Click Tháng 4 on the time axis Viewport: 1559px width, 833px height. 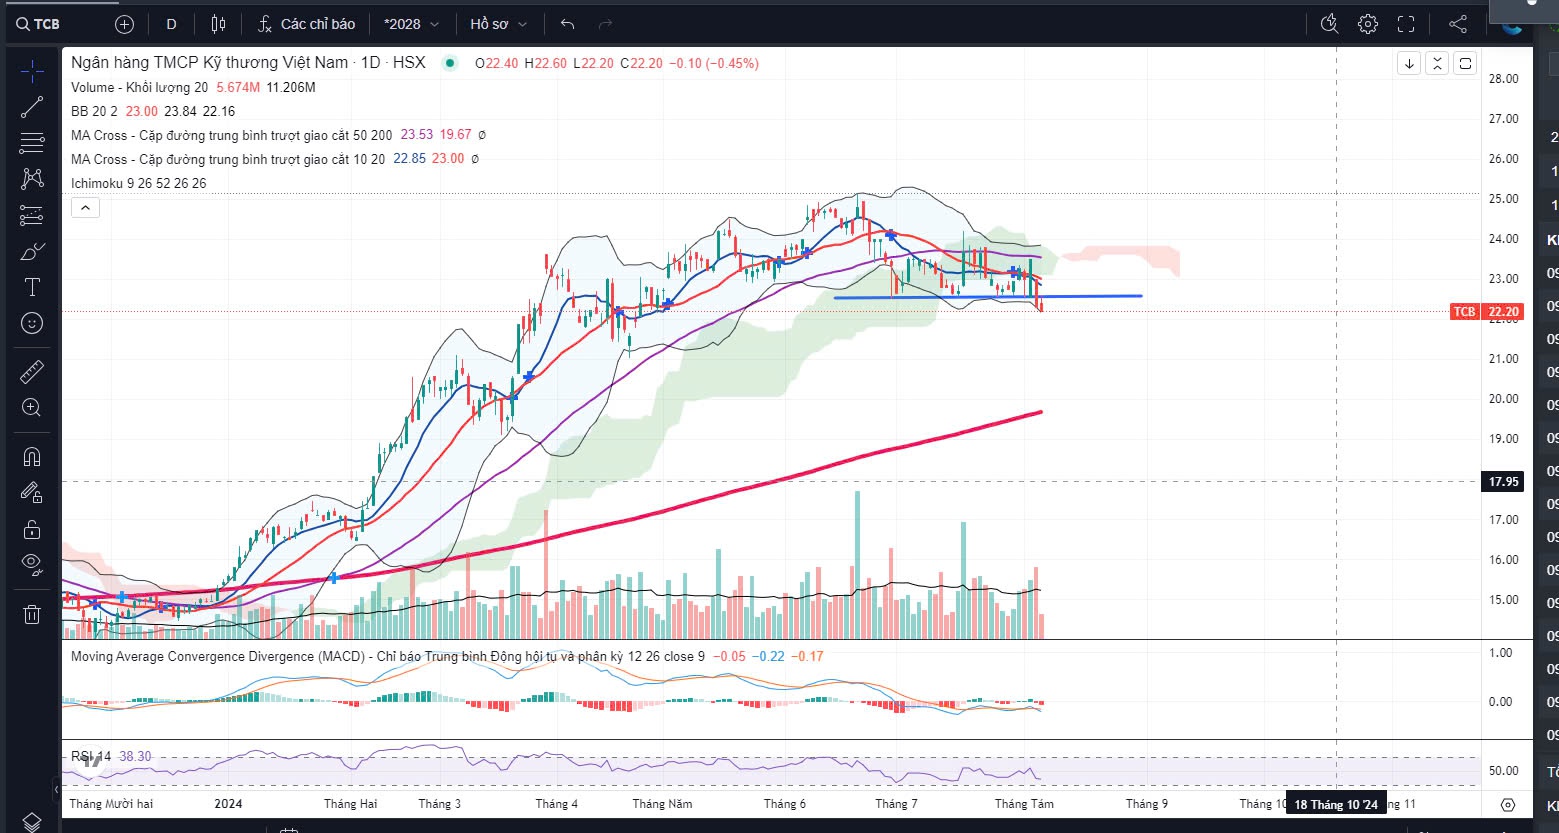[557, 803]
